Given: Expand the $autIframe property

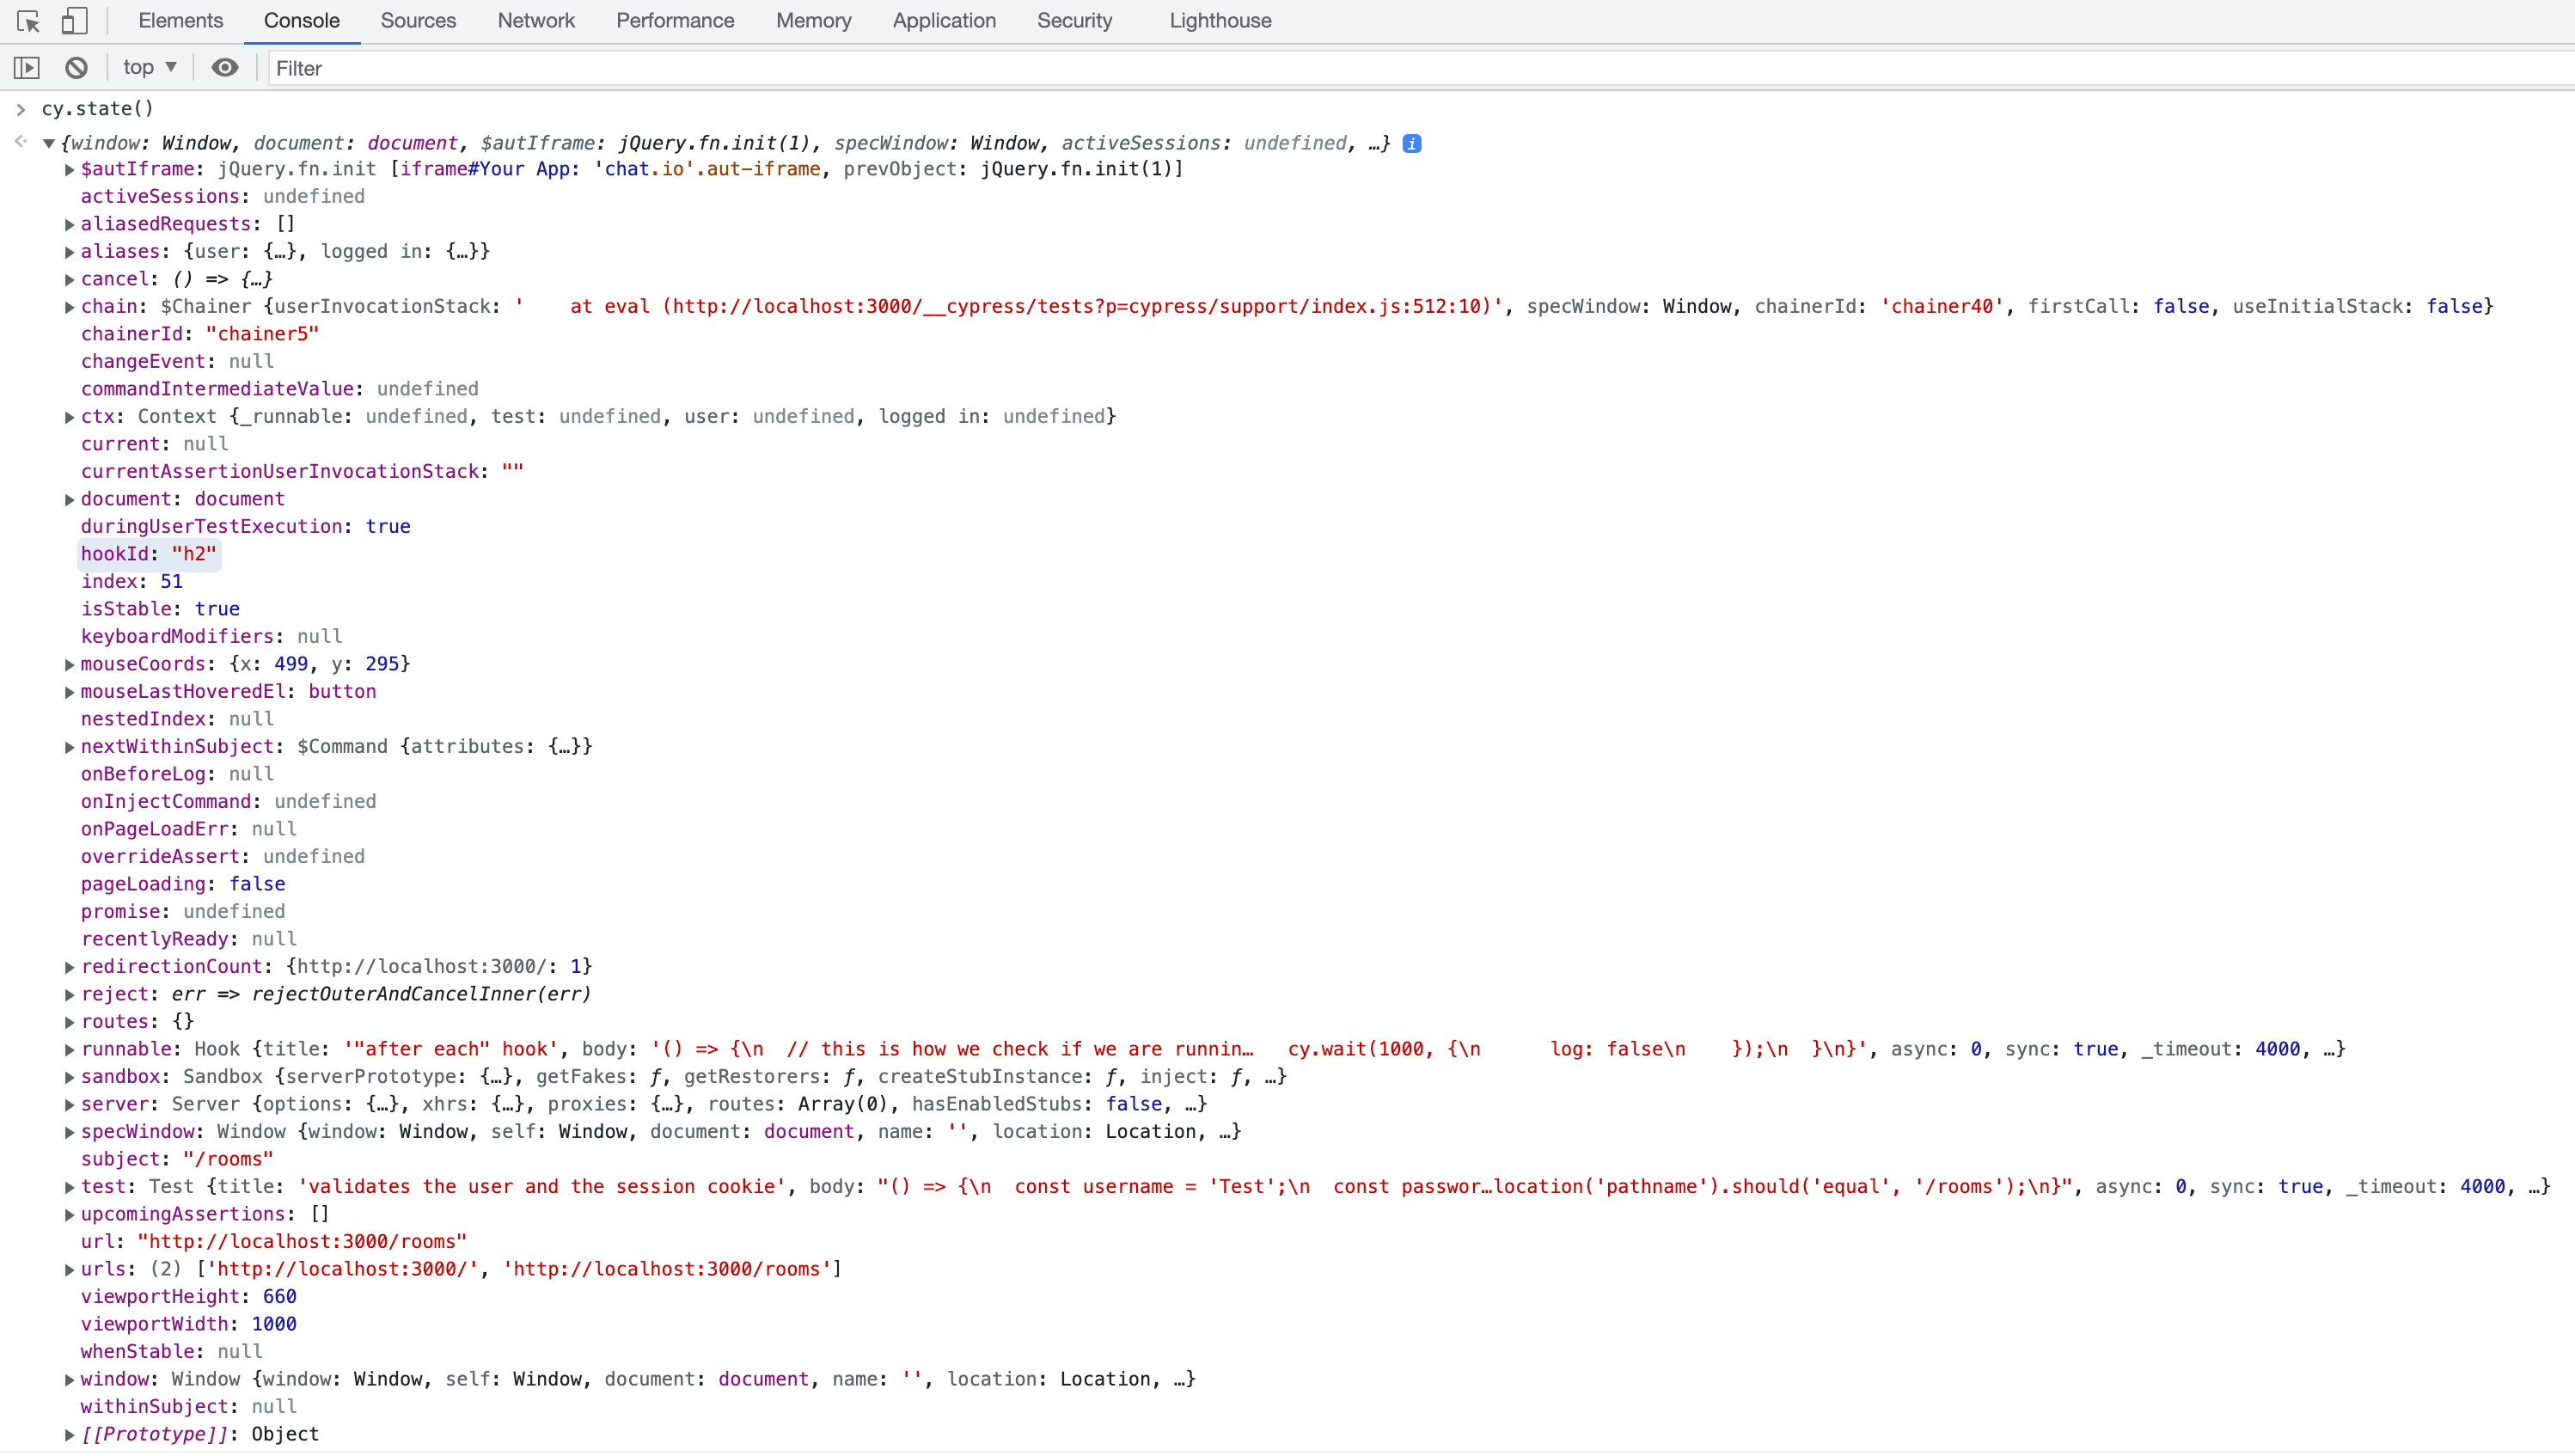Looking at the screenshot, I should (69, 170).
